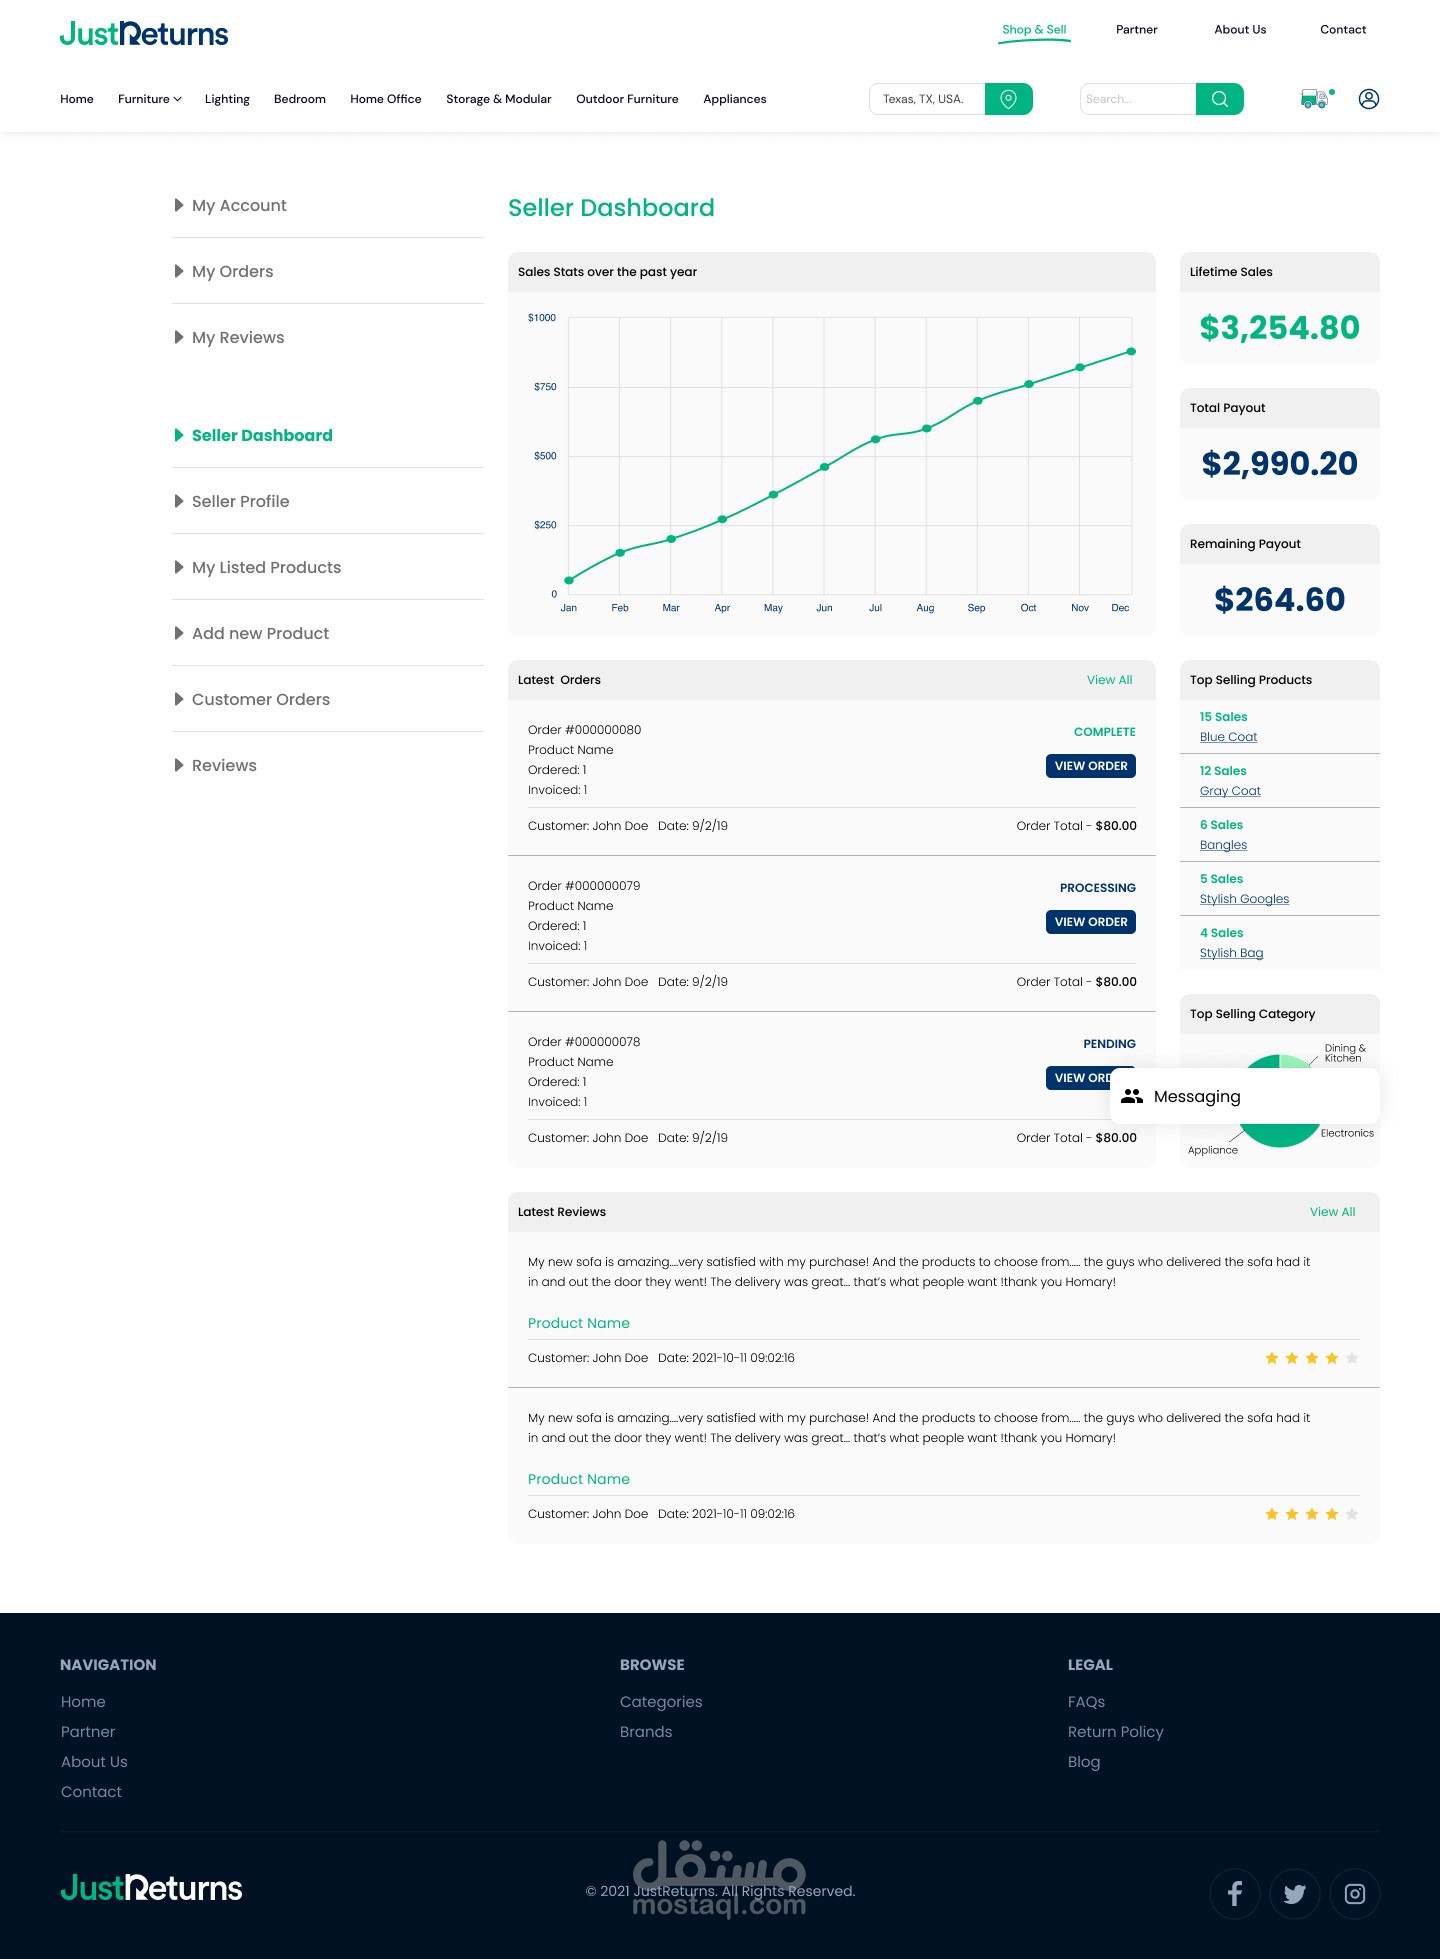Open the footer Partner link
This screenshot has height=1959, width=1440.
[88, 1732]
